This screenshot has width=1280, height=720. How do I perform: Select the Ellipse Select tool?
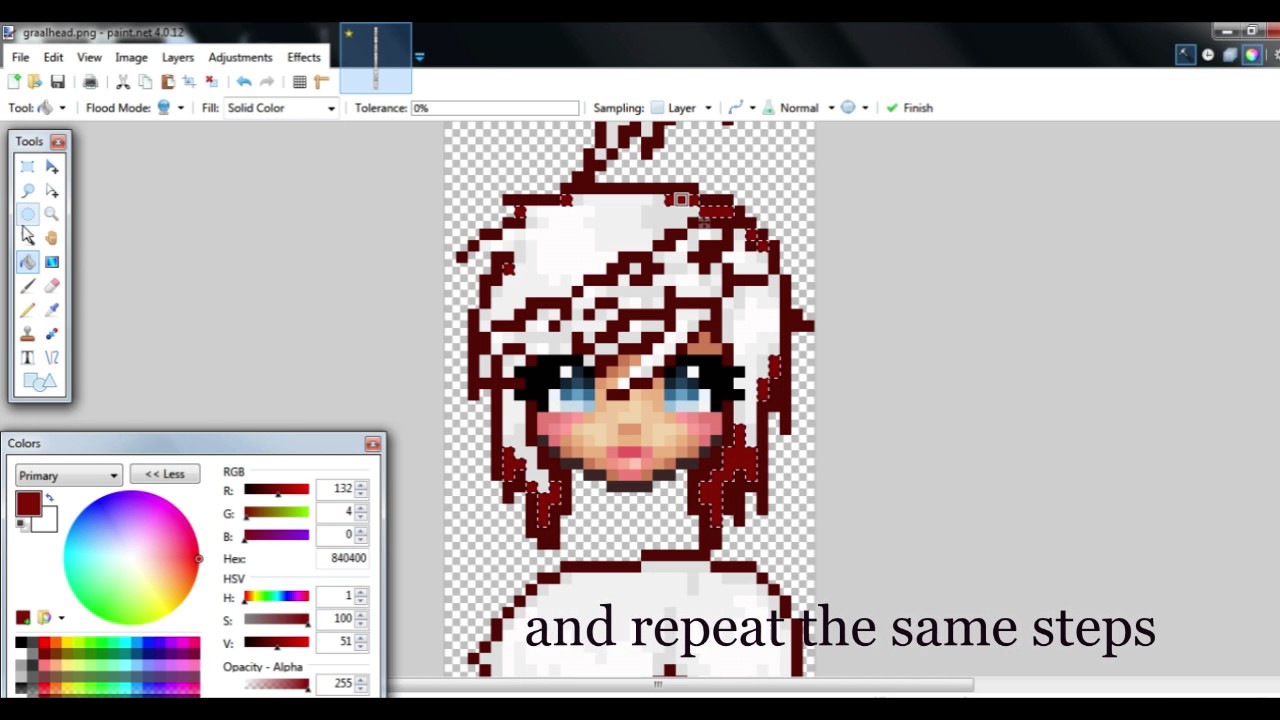click(28, 214)
